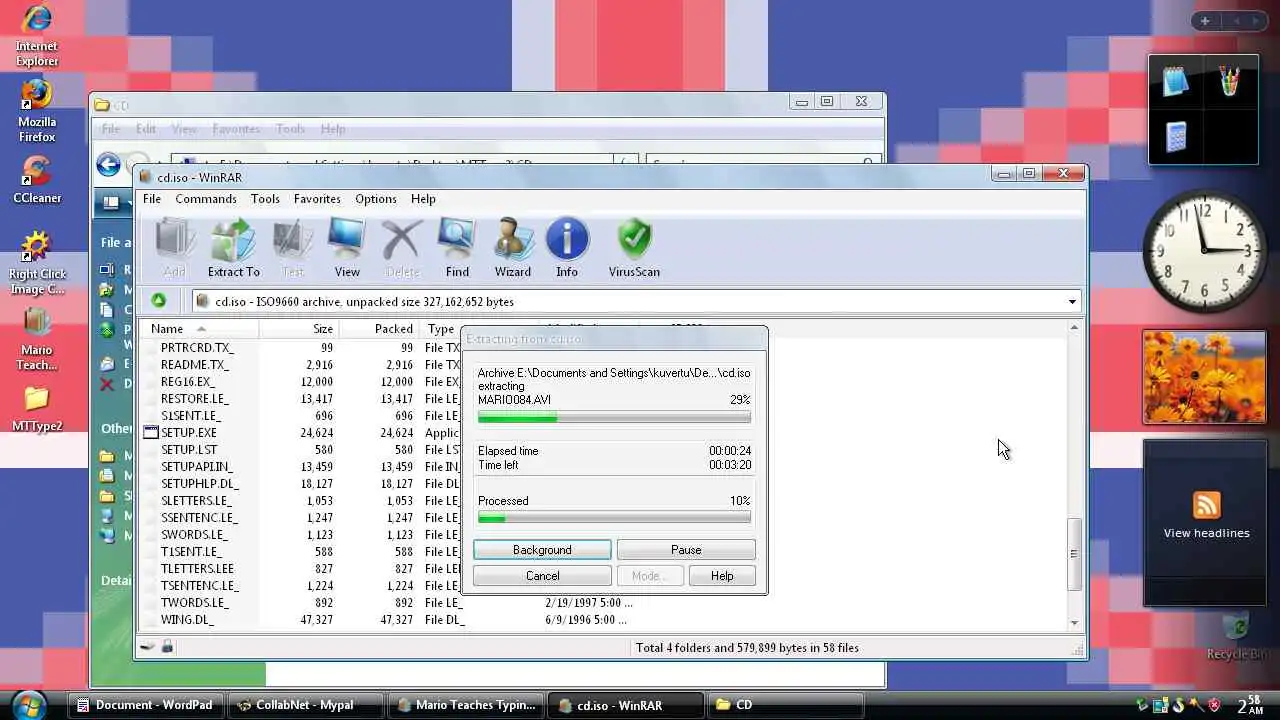This screenshot has width=1280, height=720.
Task: Click the Test toolbar icon
Action: click(292, 248)
